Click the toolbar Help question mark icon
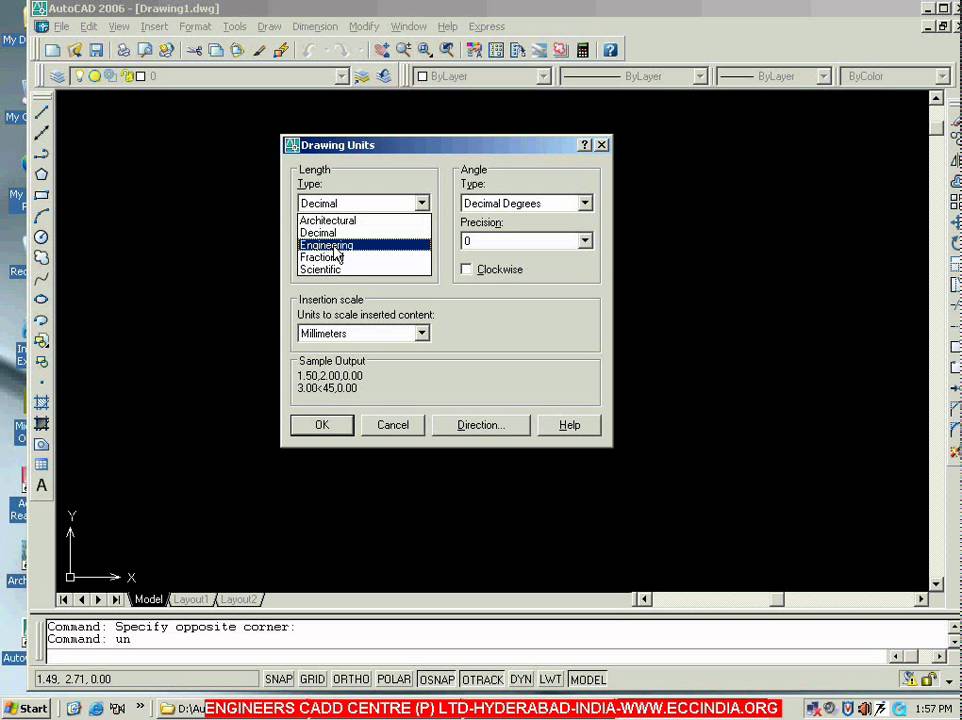Screen dimensions: 962x720 (610, 50)
